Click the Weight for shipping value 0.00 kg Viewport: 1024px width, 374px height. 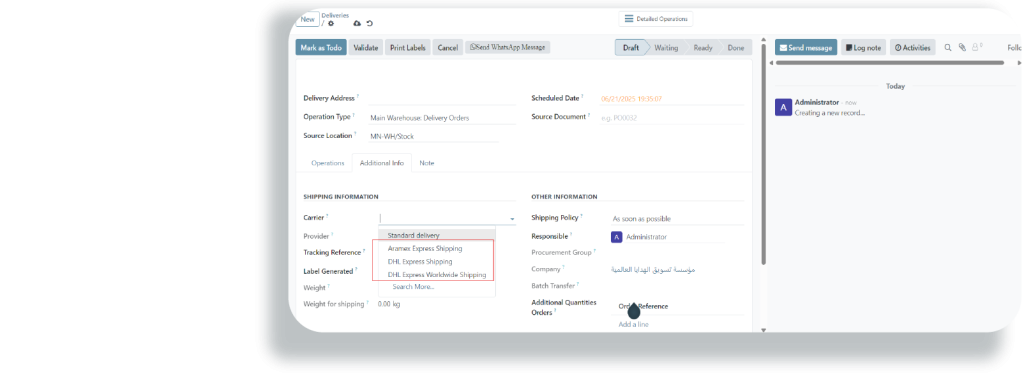389,304
